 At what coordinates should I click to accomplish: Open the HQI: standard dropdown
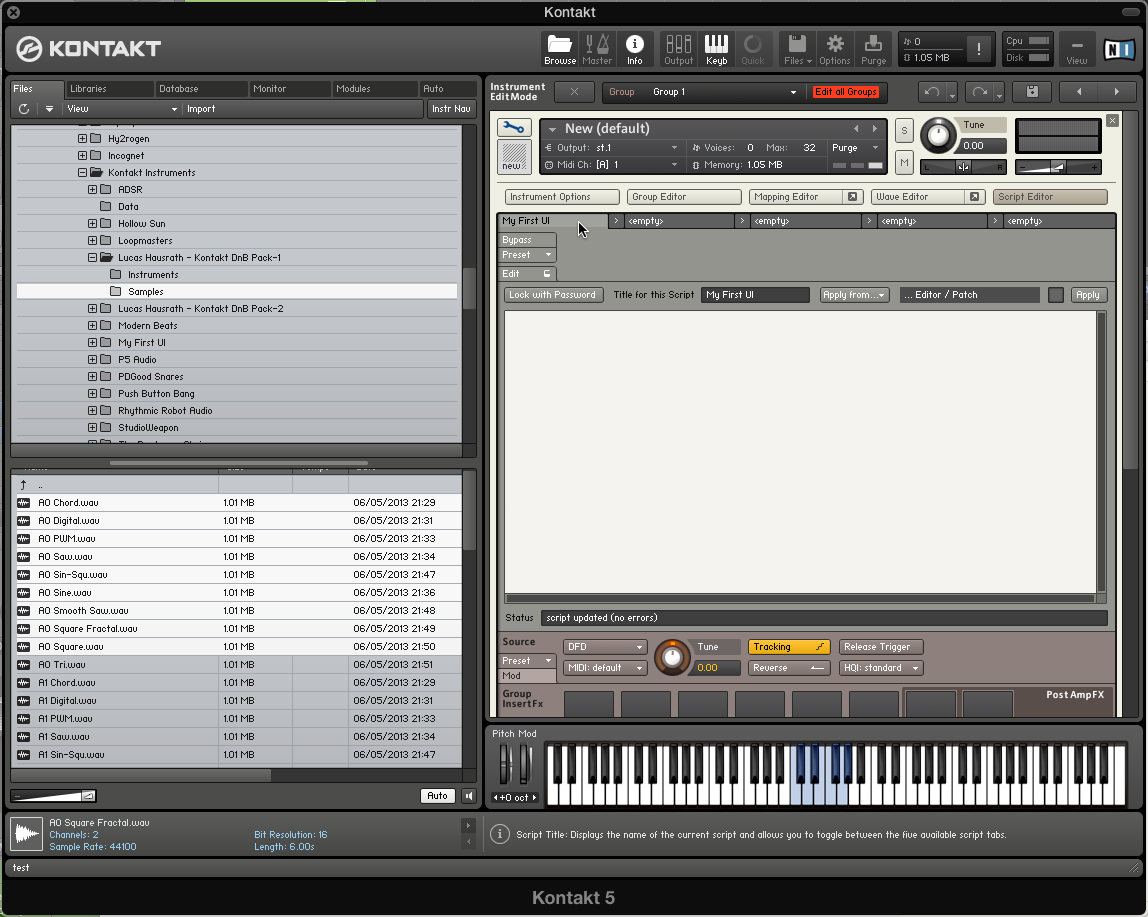point(881,668)
